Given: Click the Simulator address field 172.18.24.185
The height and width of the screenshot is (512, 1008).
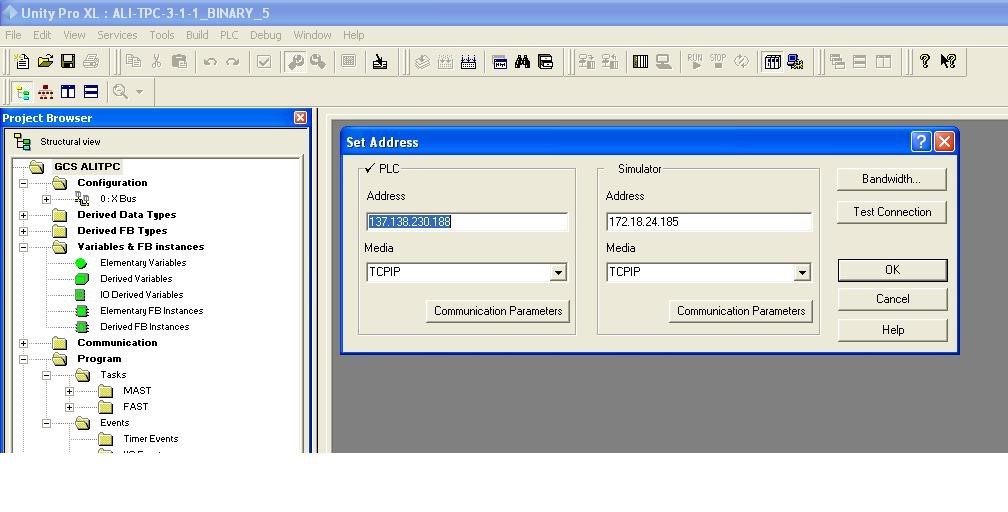Looking at the screenshot, I should tap(708, 222).
